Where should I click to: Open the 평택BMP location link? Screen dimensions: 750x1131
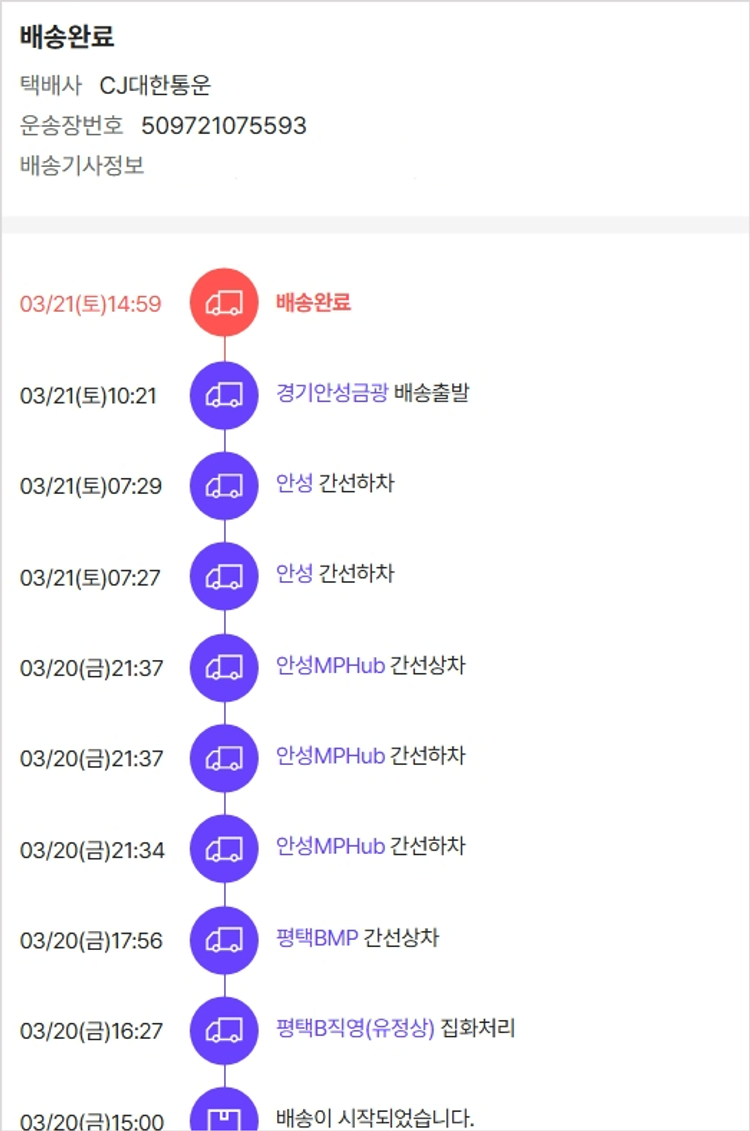point(316,938)
